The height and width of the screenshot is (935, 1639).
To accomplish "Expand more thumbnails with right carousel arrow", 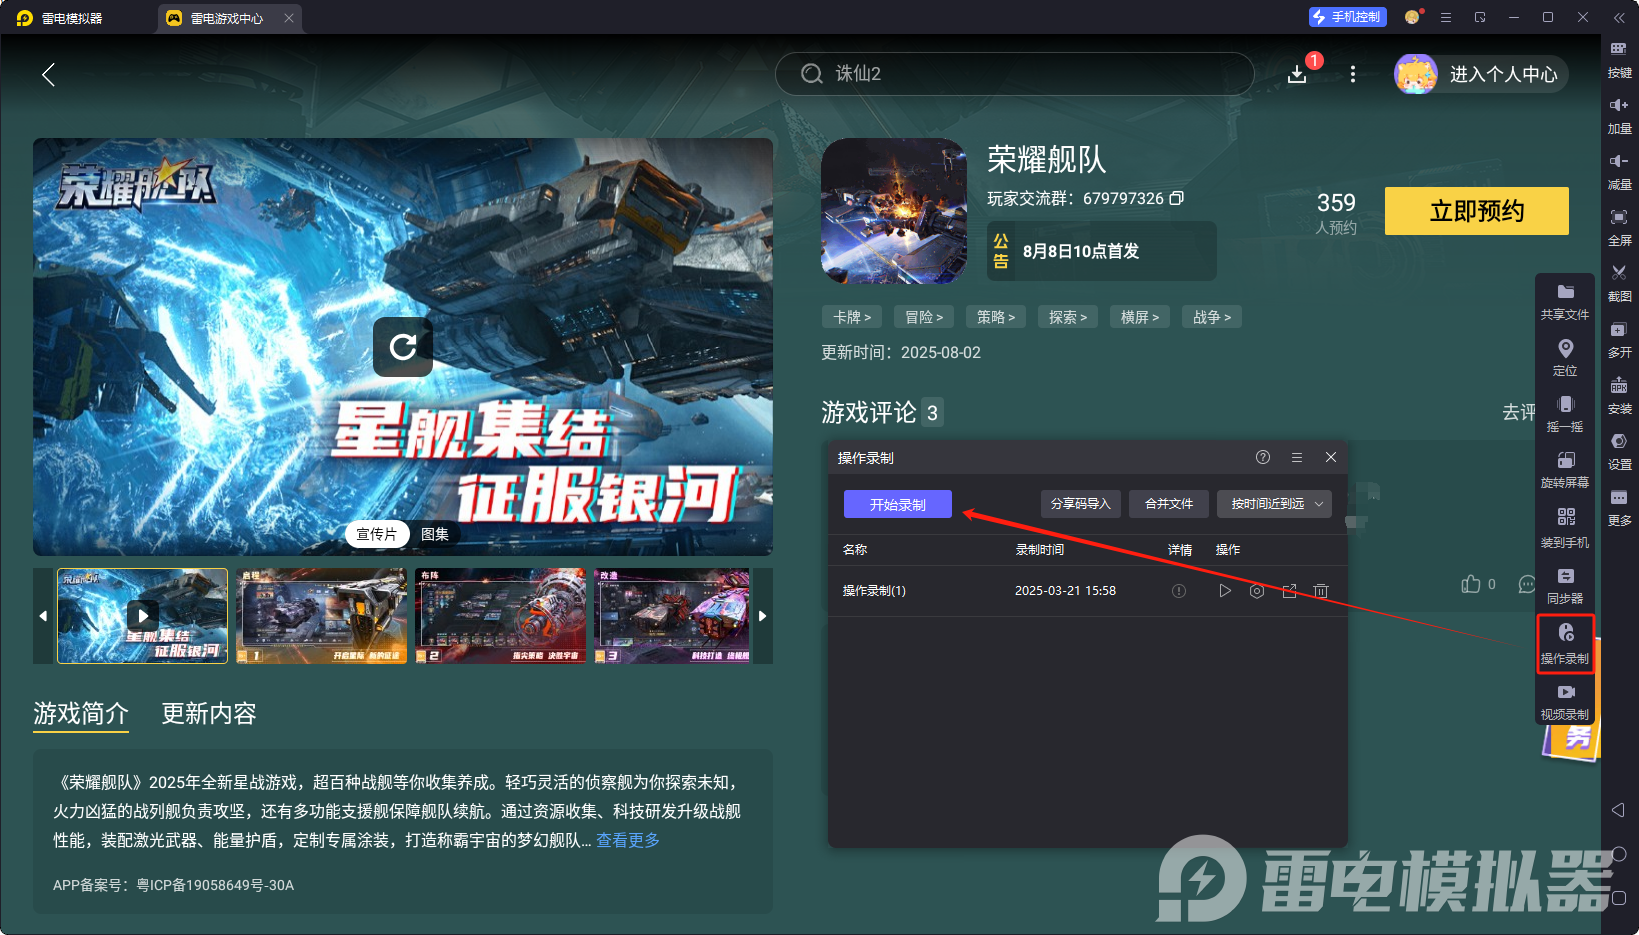I will 762,616.
